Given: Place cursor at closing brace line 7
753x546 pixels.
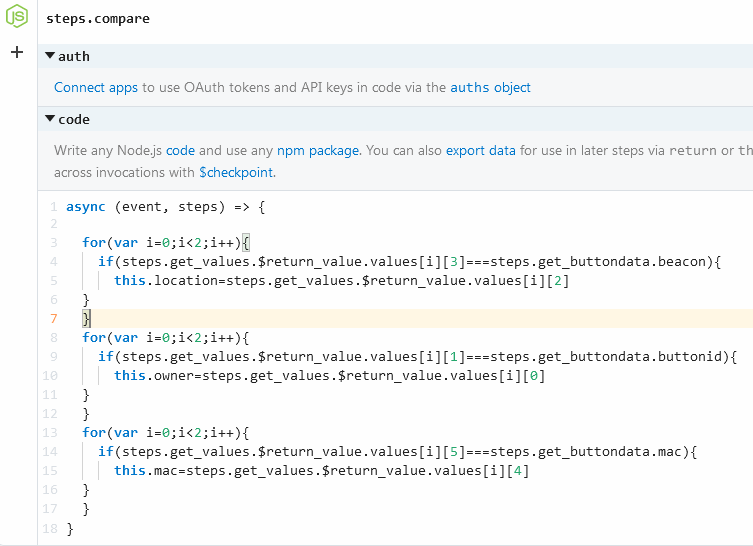Looking at the screenshot, I should coord(86,318).
